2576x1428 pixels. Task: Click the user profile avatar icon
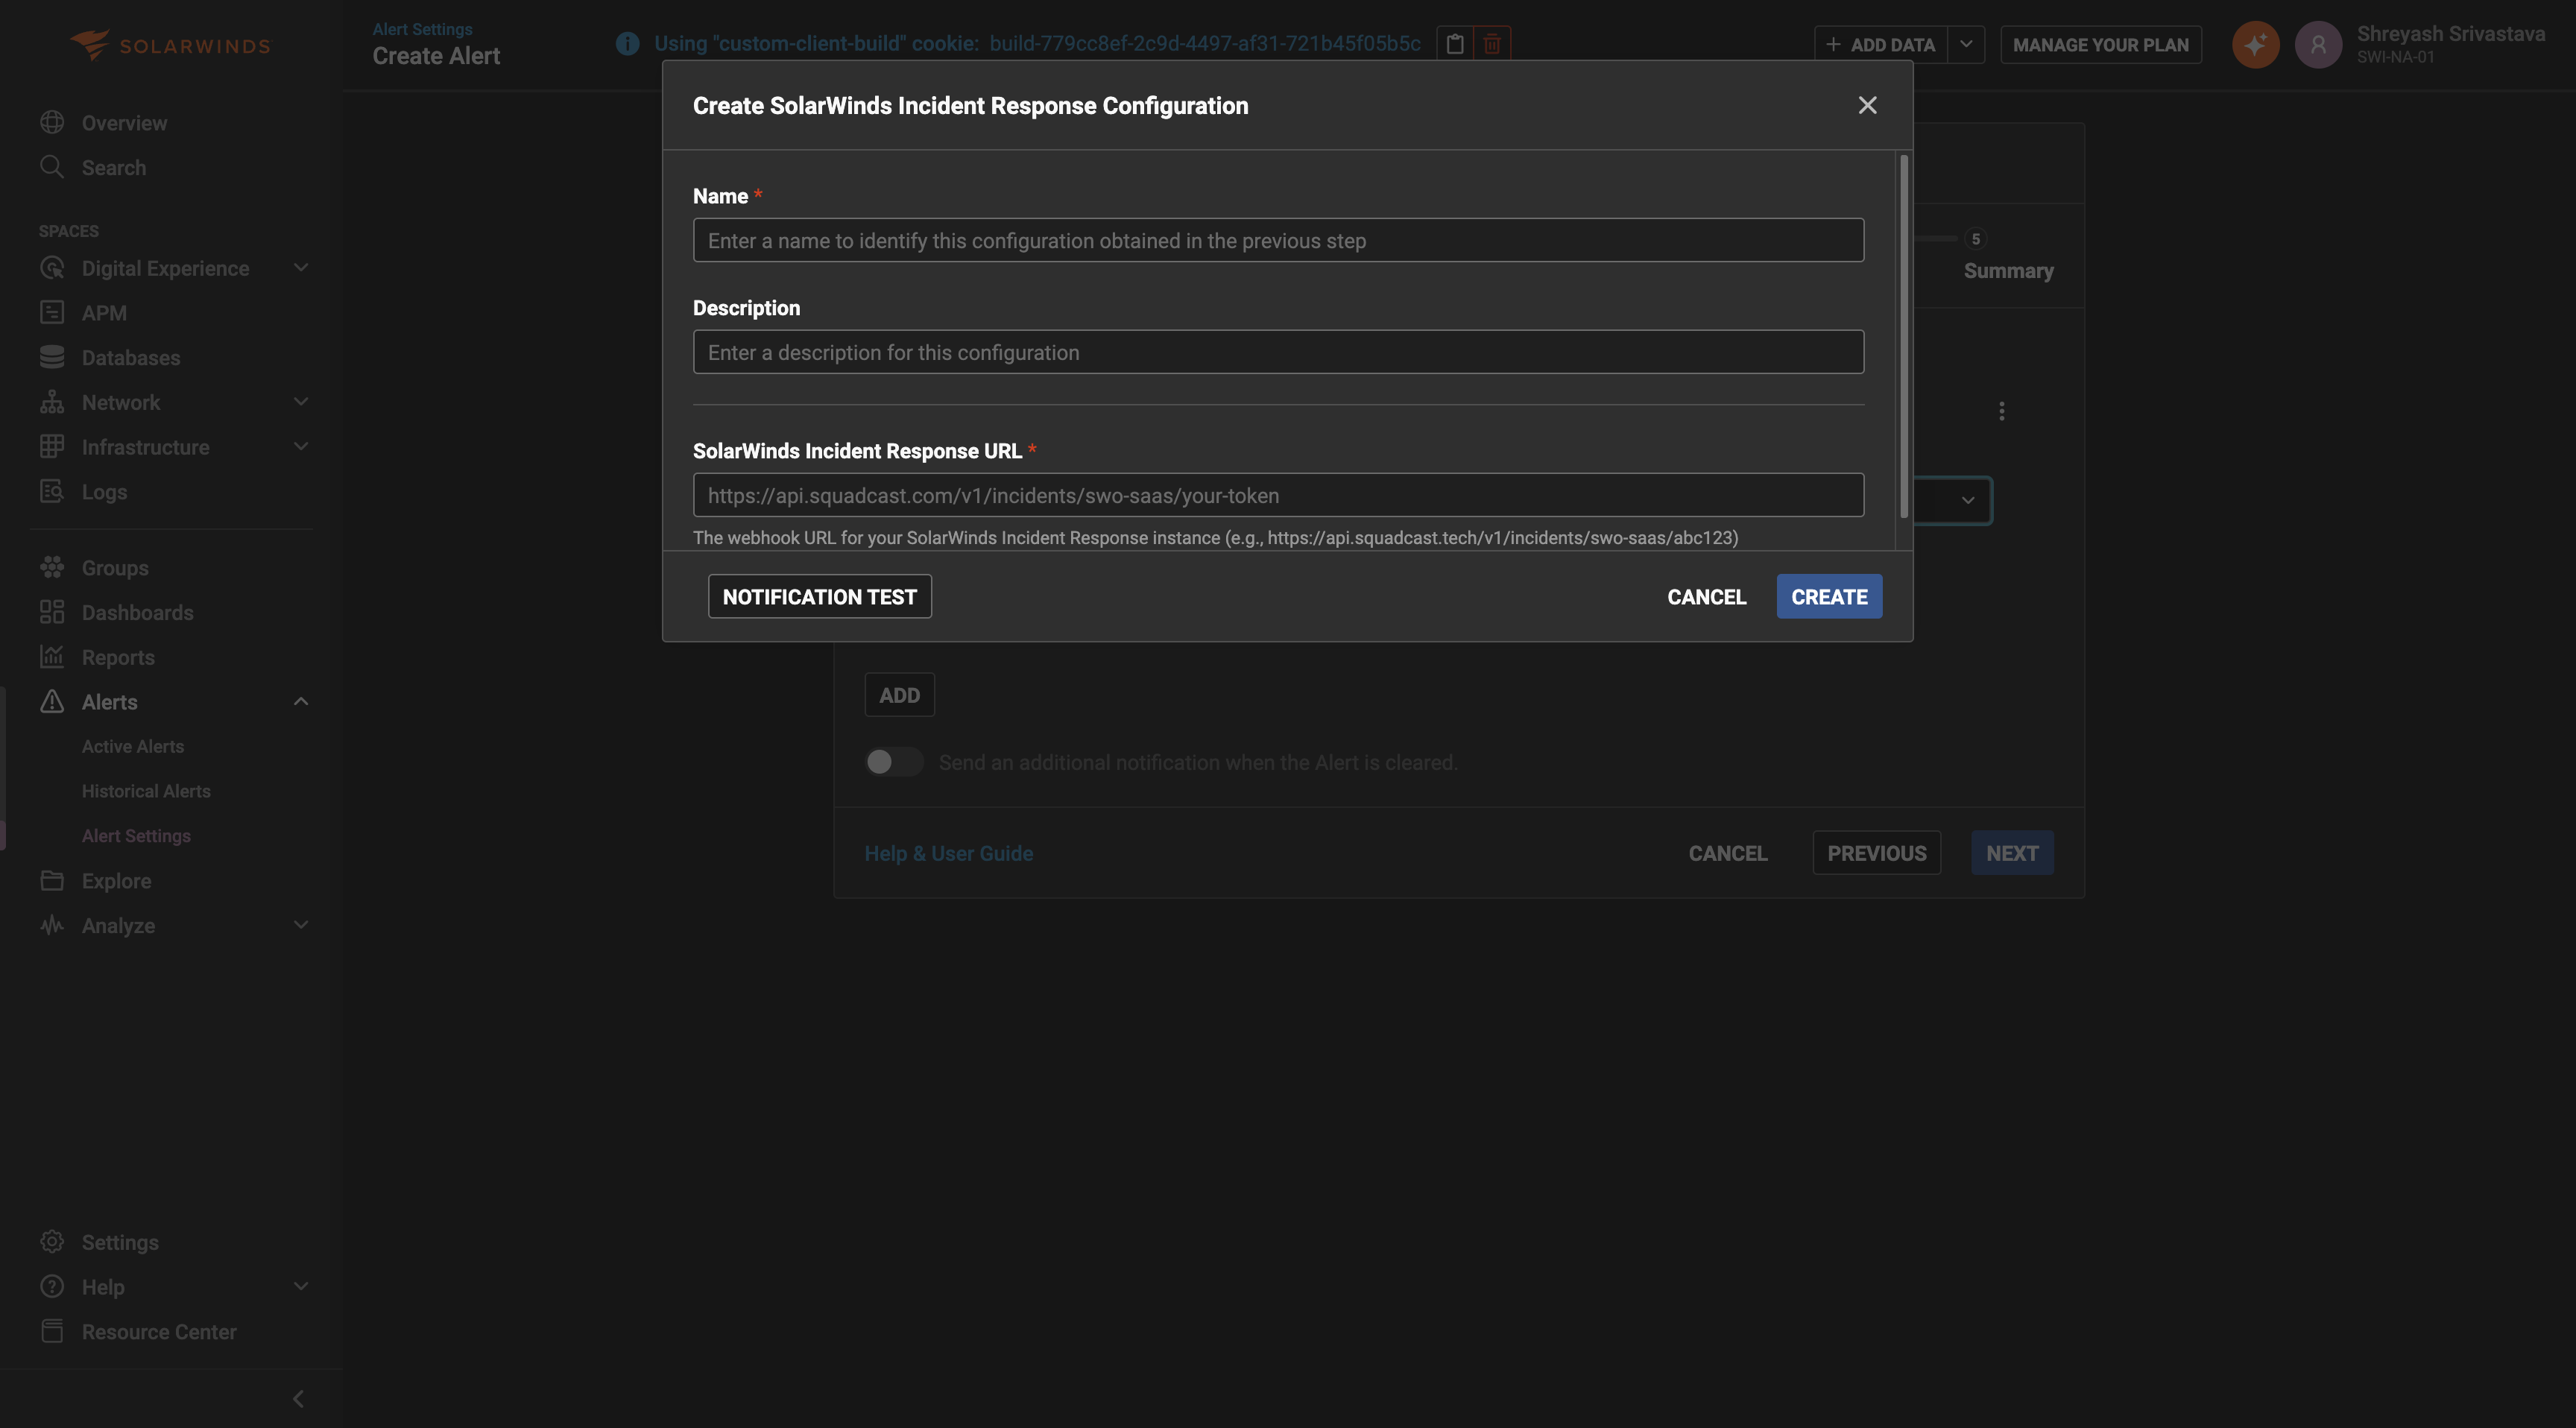tap(2318, 45)
